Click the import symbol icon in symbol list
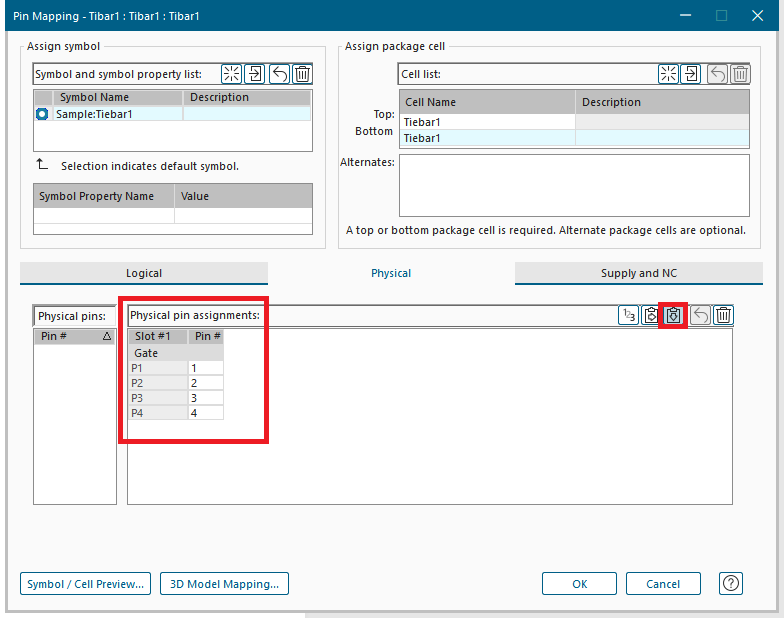This screenshot has height=618, width=784. [x=254, y=74]
